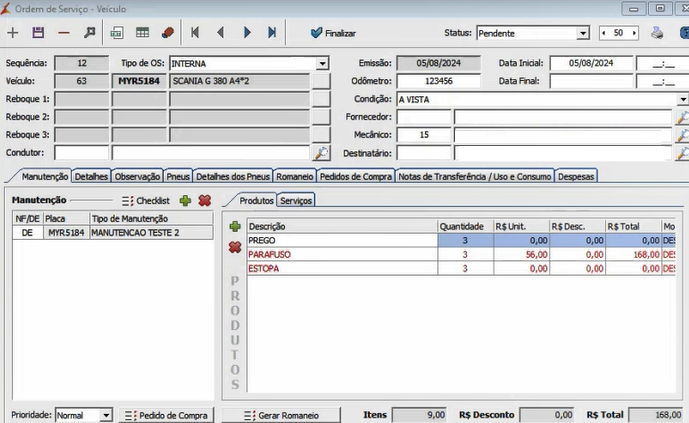Click the printer icon

657,33
